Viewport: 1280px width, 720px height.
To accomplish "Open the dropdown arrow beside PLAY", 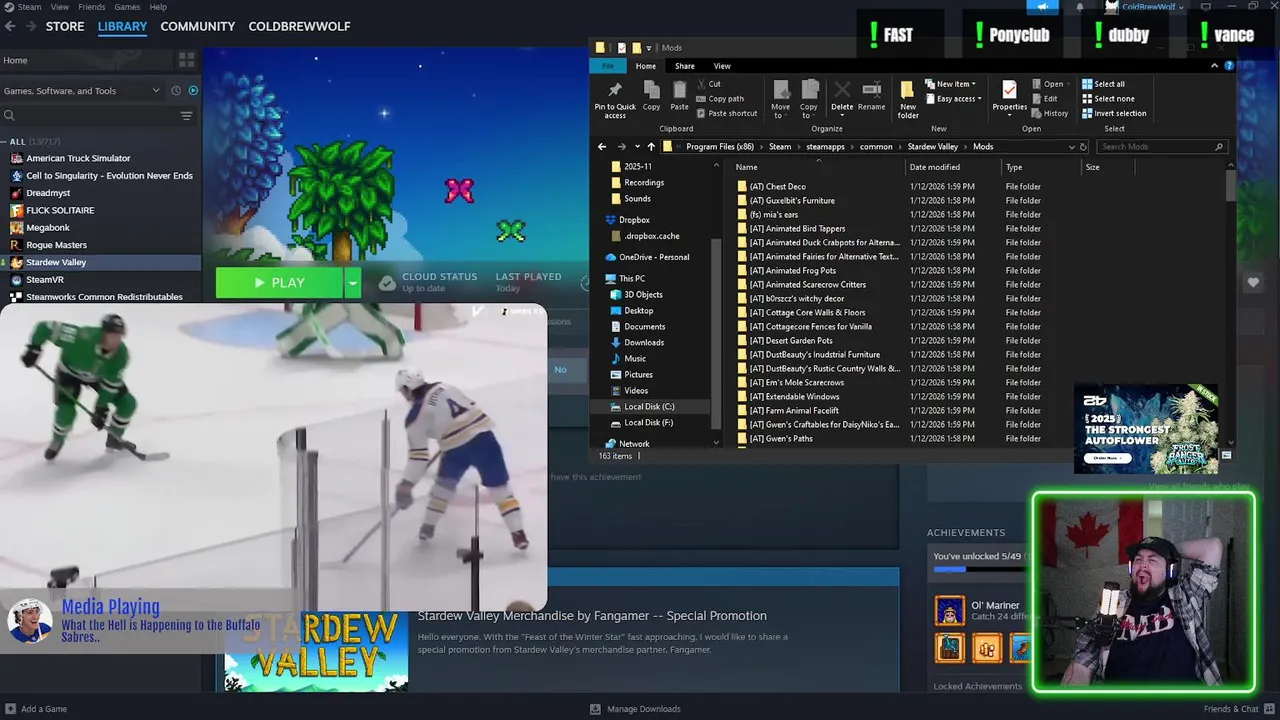I will [352, 283].
